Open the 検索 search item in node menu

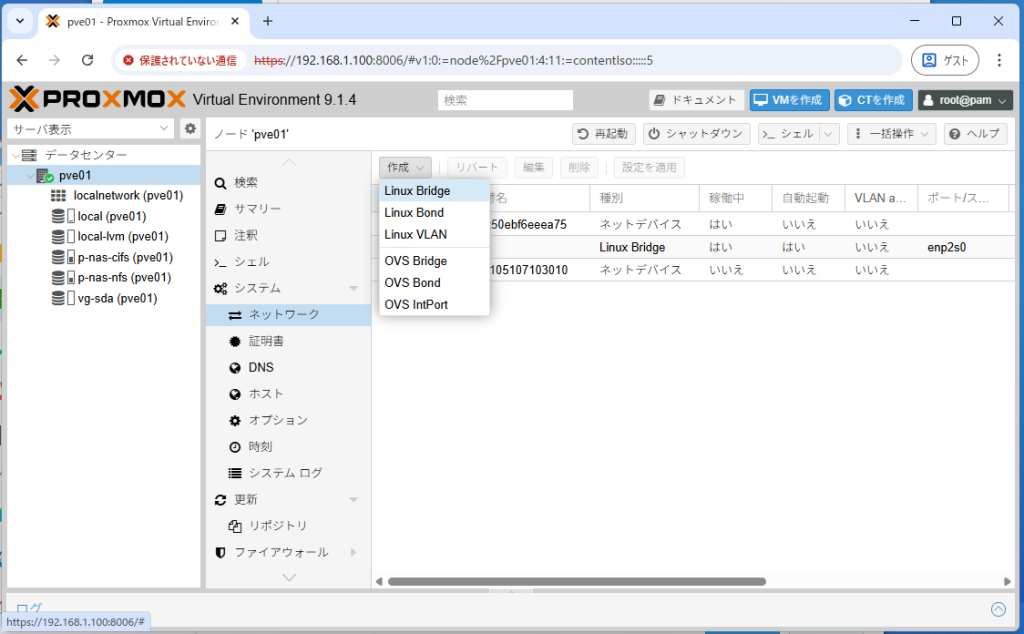(245, 182)
